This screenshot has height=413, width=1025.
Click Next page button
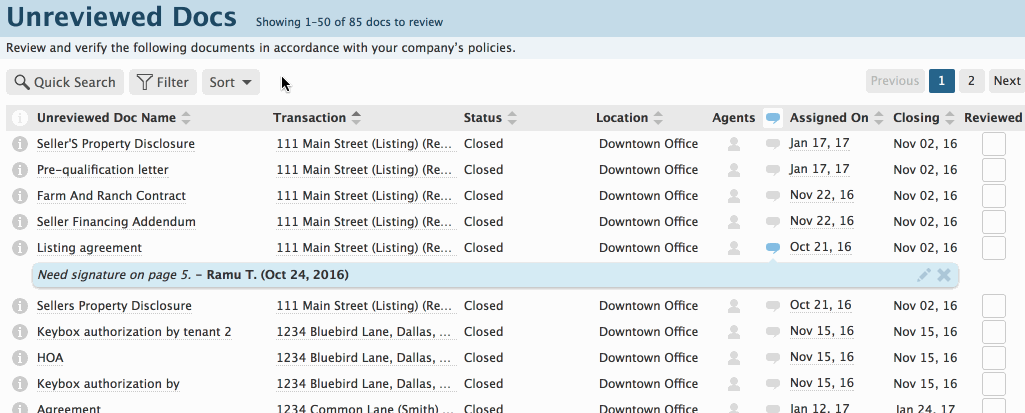point(1007,81)
